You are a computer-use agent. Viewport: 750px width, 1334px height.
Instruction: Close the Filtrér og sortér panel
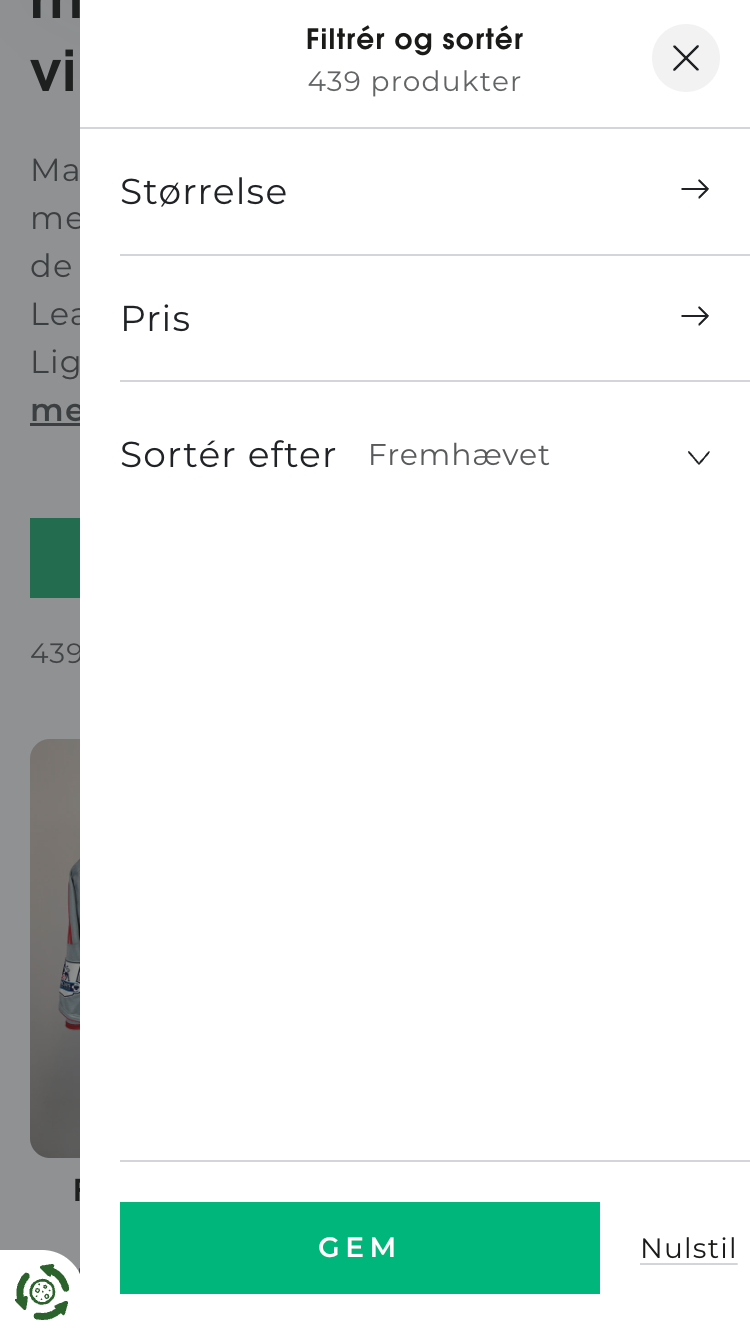(686, 58)
